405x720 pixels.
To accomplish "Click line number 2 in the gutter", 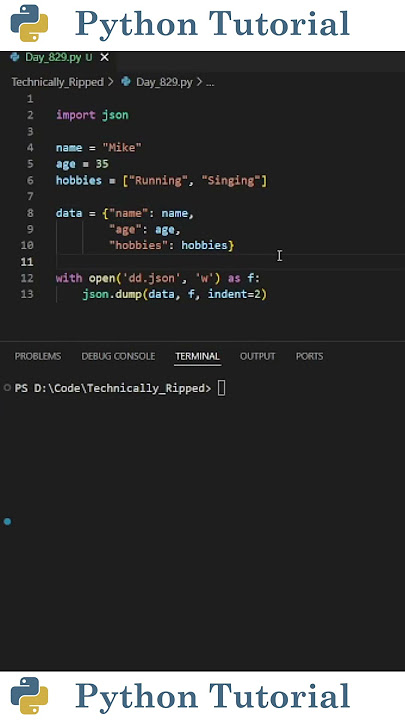I will pos(30,115).
